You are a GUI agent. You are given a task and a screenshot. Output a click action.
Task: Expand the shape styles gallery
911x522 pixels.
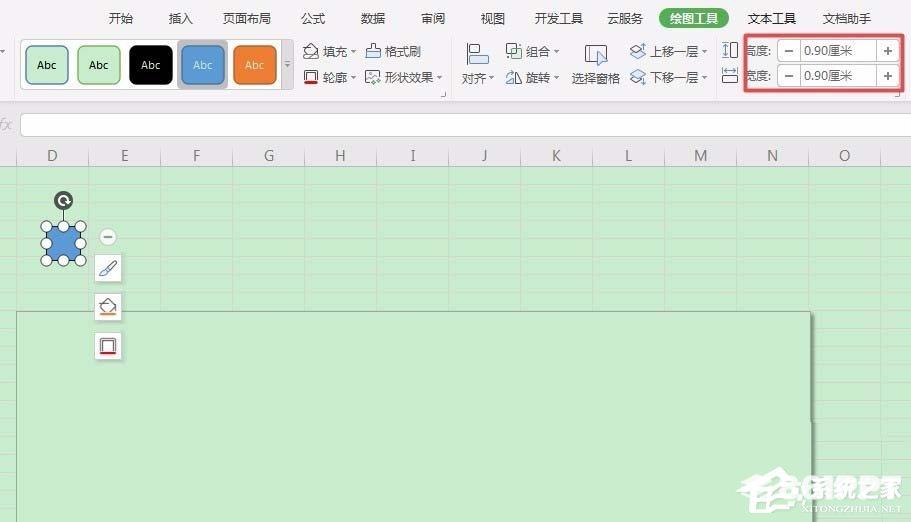[x=287, y=65]
